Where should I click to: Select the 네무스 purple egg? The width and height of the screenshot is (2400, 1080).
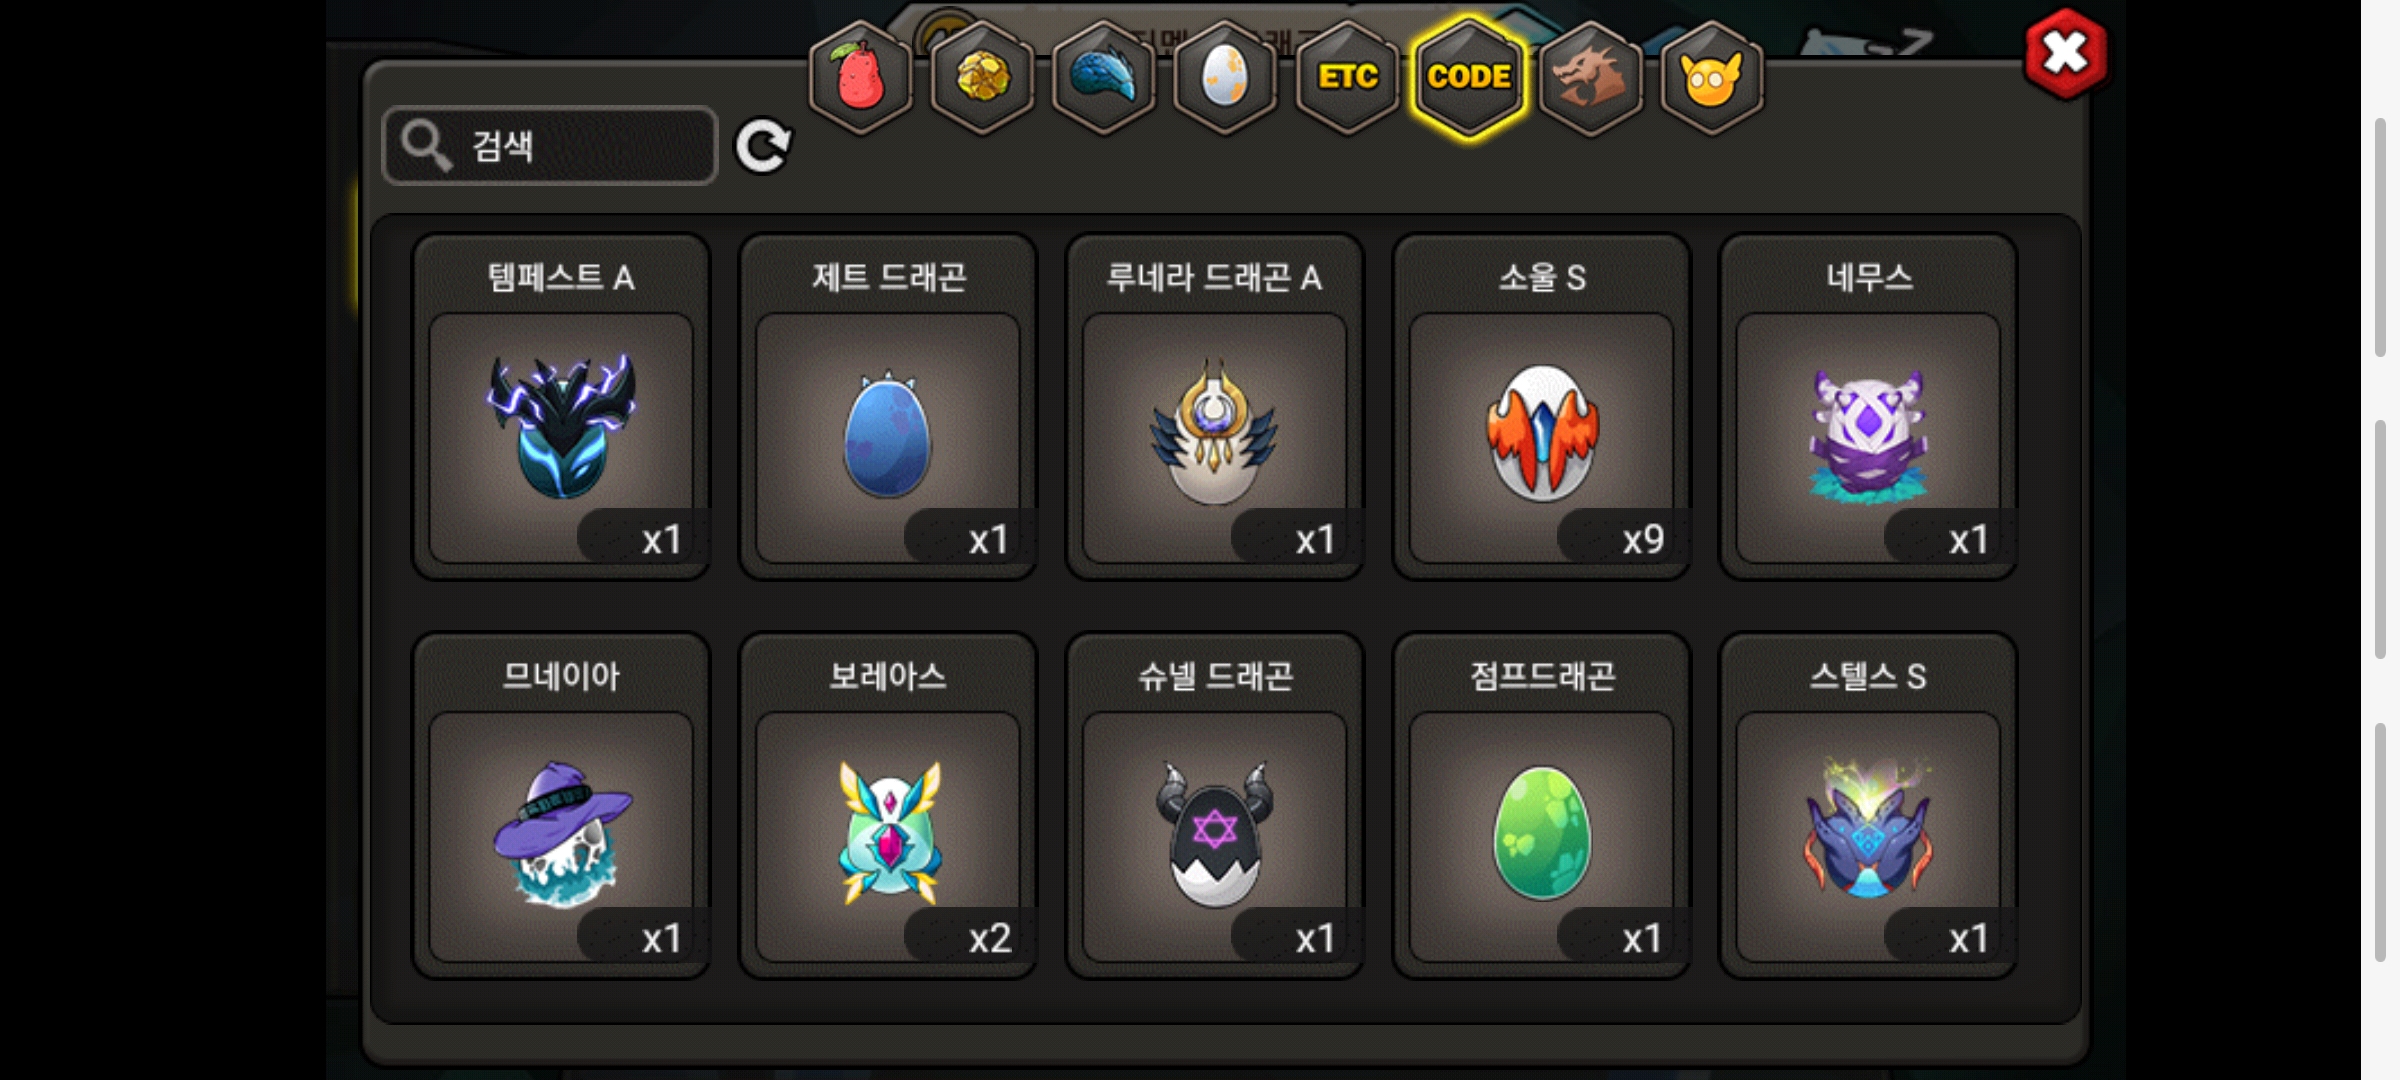pos(1868,407)
